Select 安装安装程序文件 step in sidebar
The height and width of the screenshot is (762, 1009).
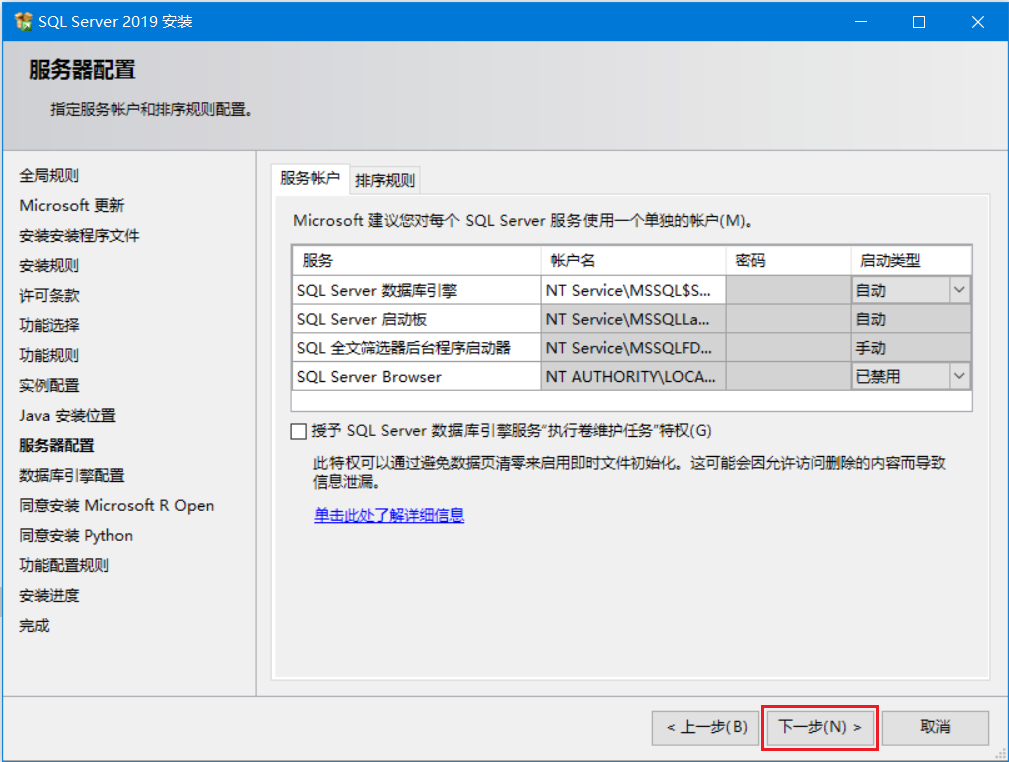pyautogui.click(x=79, y=236)
